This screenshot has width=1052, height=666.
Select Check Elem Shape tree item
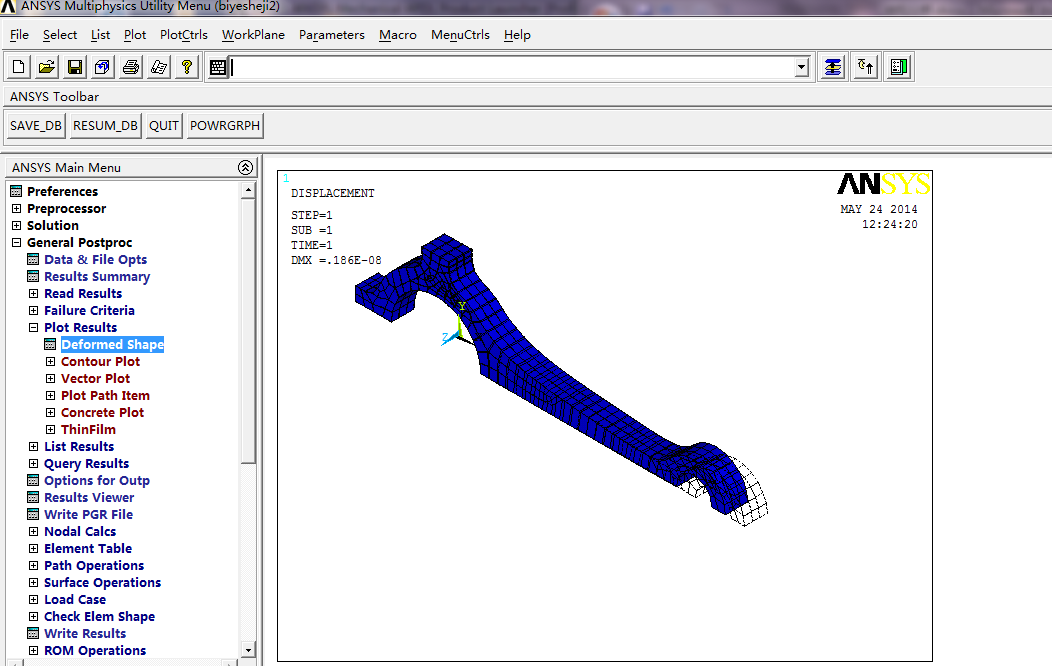tap(99, 616)
